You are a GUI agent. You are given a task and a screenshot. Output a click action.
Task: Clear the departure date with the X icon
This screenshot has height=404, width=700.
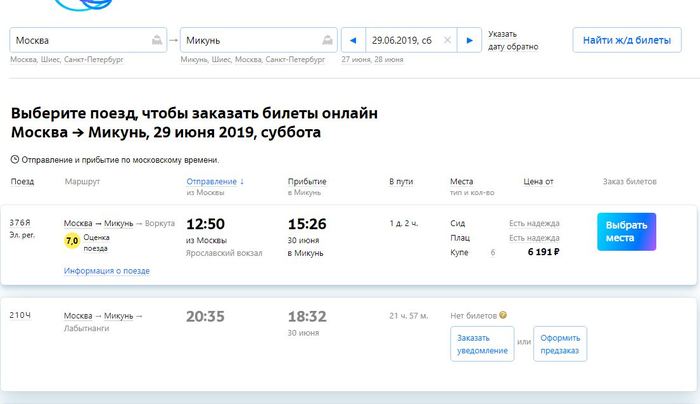point(446,40)
